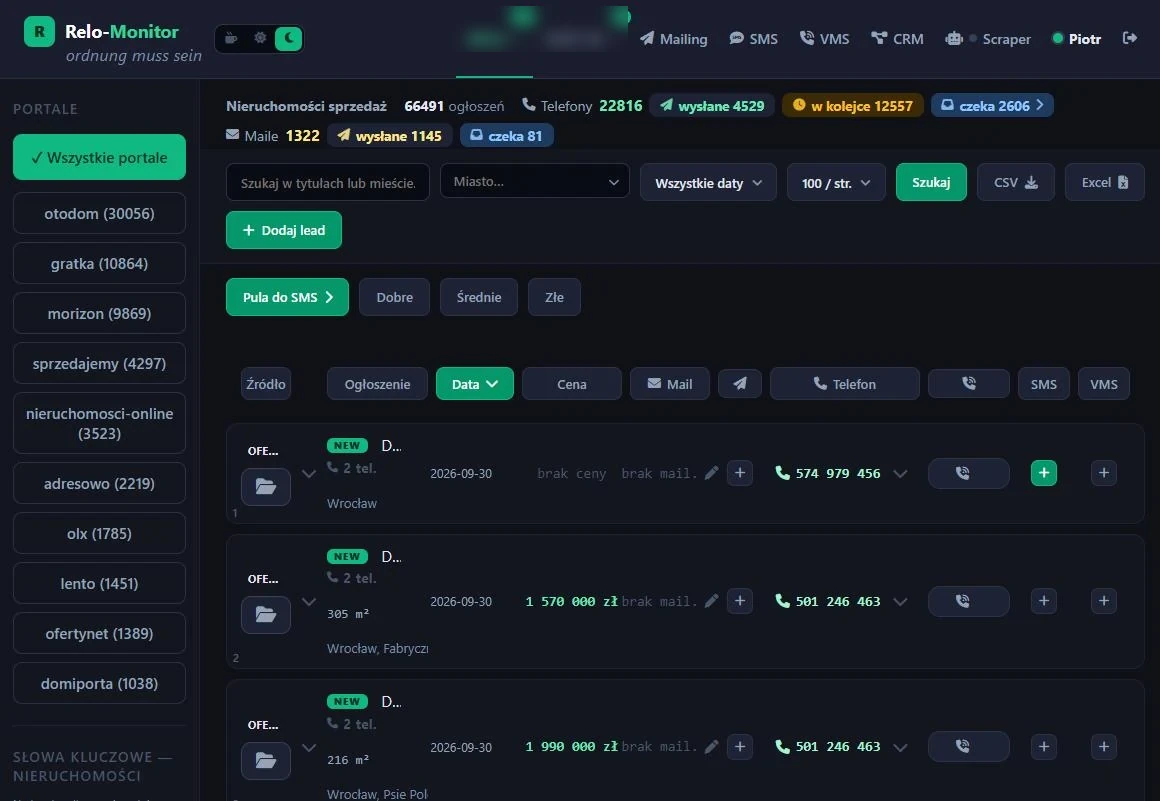Expand phone list for 574 979 456
Image resolution: width=1160 pixels, height=801 pixels.
point(900,473)
